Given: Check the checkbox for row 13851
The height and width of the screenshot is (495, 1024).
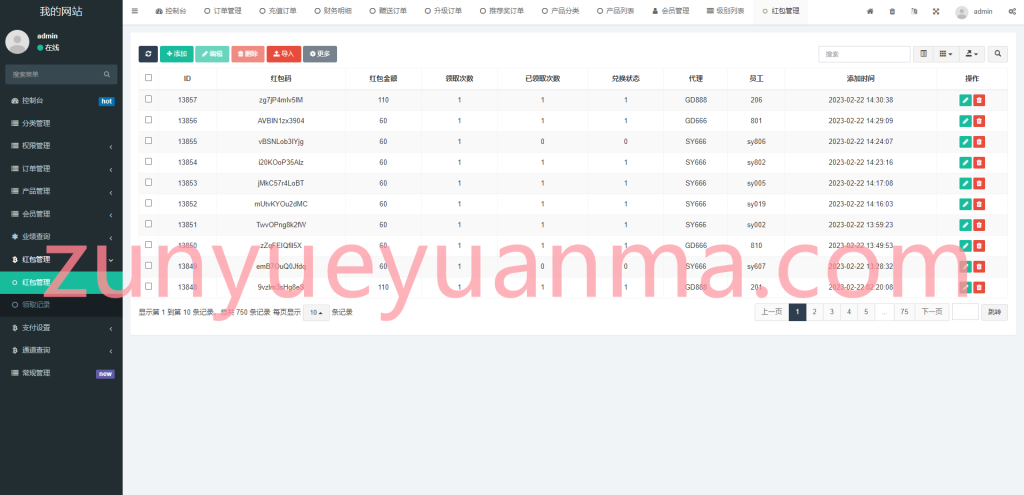Looking at the screenshot, I should (x=148, y=224).
